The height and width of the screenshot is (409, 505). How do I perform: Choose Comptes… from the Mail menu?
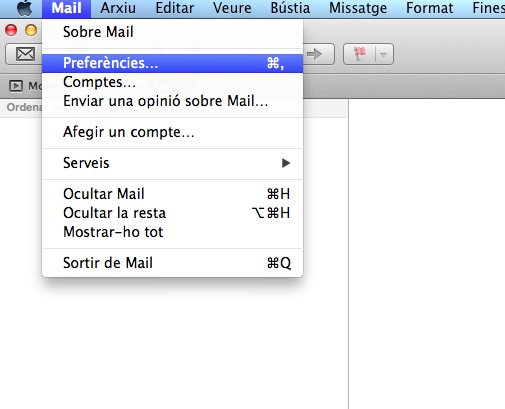[172, 82]
